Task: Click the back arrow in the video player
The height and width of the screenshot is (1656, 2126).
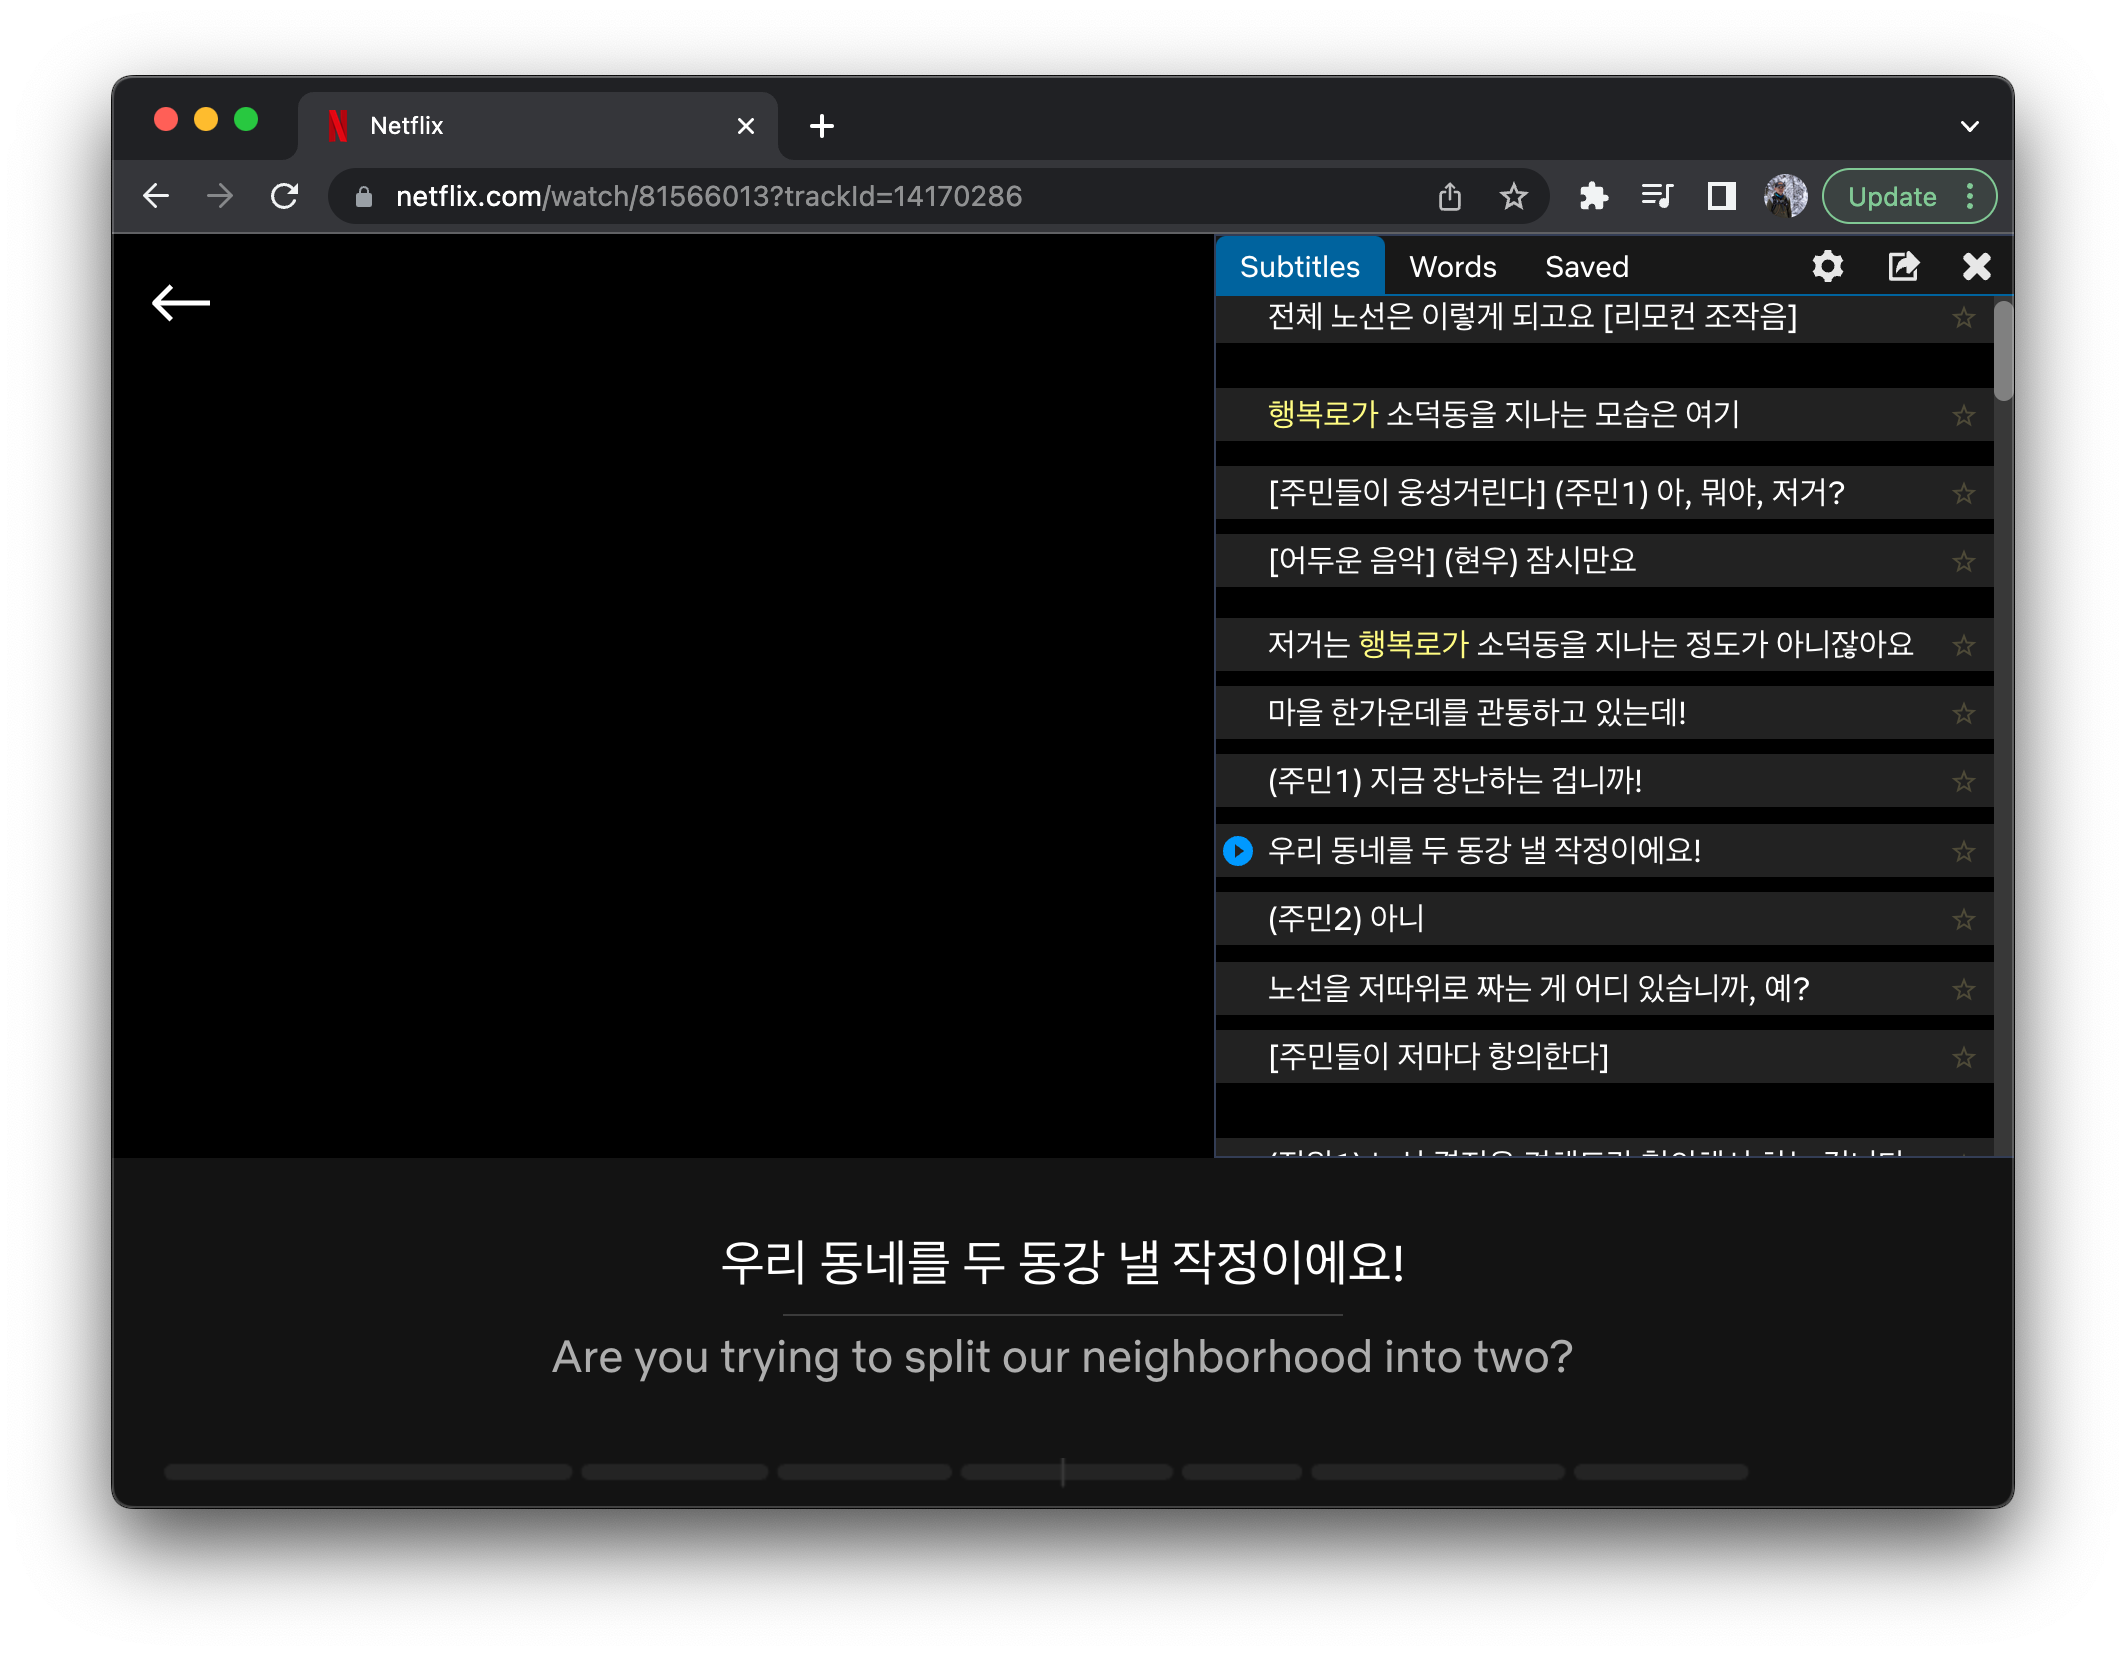Action: [x=181, y=303]
